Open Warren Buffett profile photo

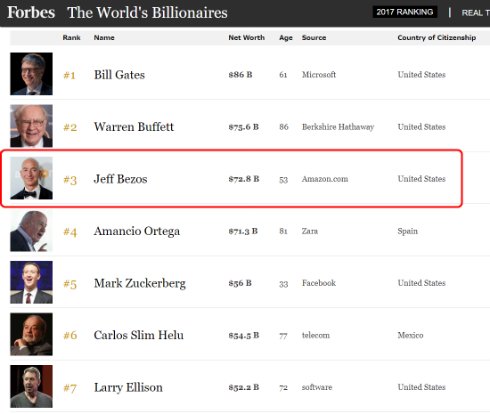point(31,126)
